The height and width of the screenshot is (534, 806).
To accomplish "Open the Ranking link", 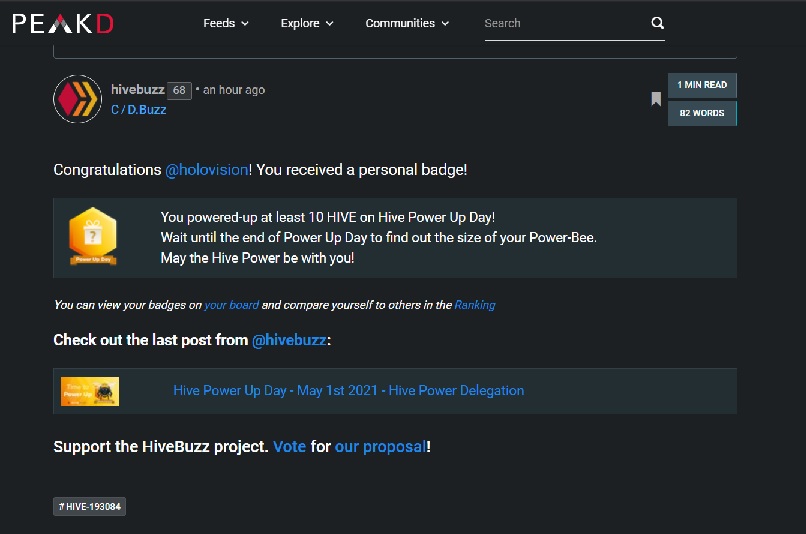I will click(475, 305).
